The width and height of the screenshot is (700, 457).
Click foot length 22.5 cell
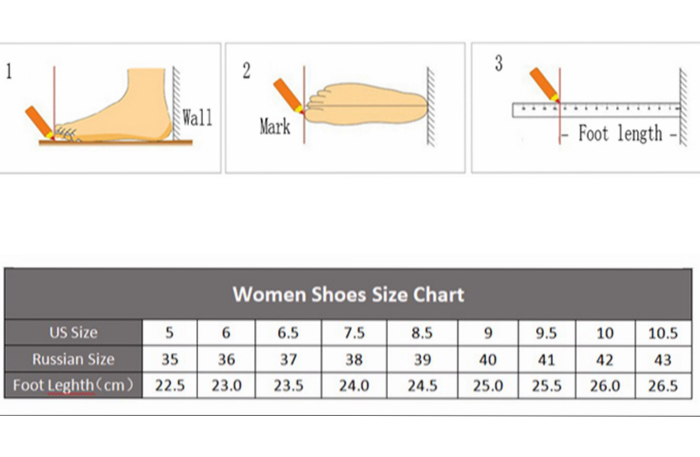(169, 385)
